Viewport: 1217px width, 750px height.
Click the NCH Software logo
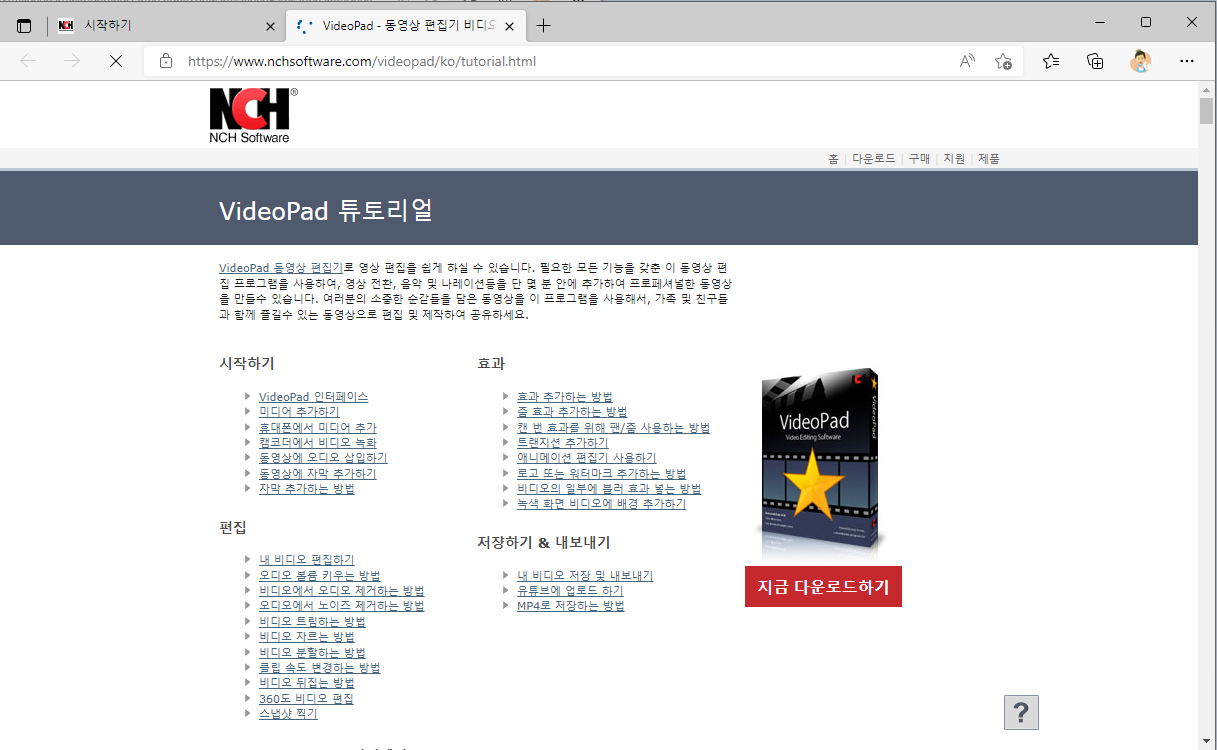click(x=253, y=115)
